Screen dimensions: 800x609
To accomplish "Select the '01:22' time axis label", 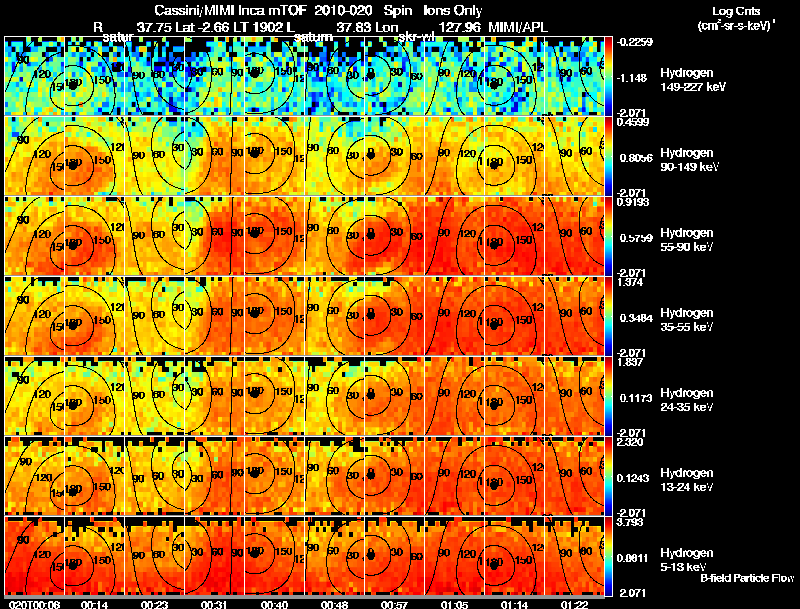I will [574, 604].
